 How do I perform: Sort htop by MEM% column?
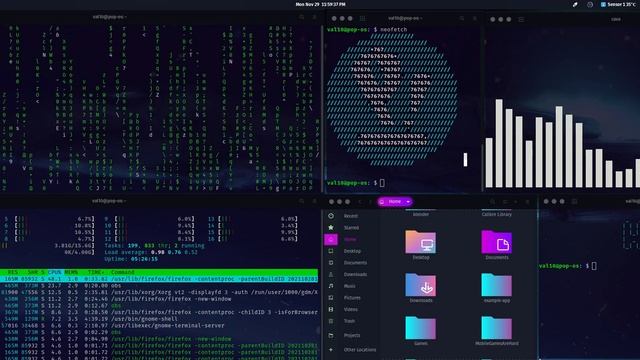coord(71,272)
